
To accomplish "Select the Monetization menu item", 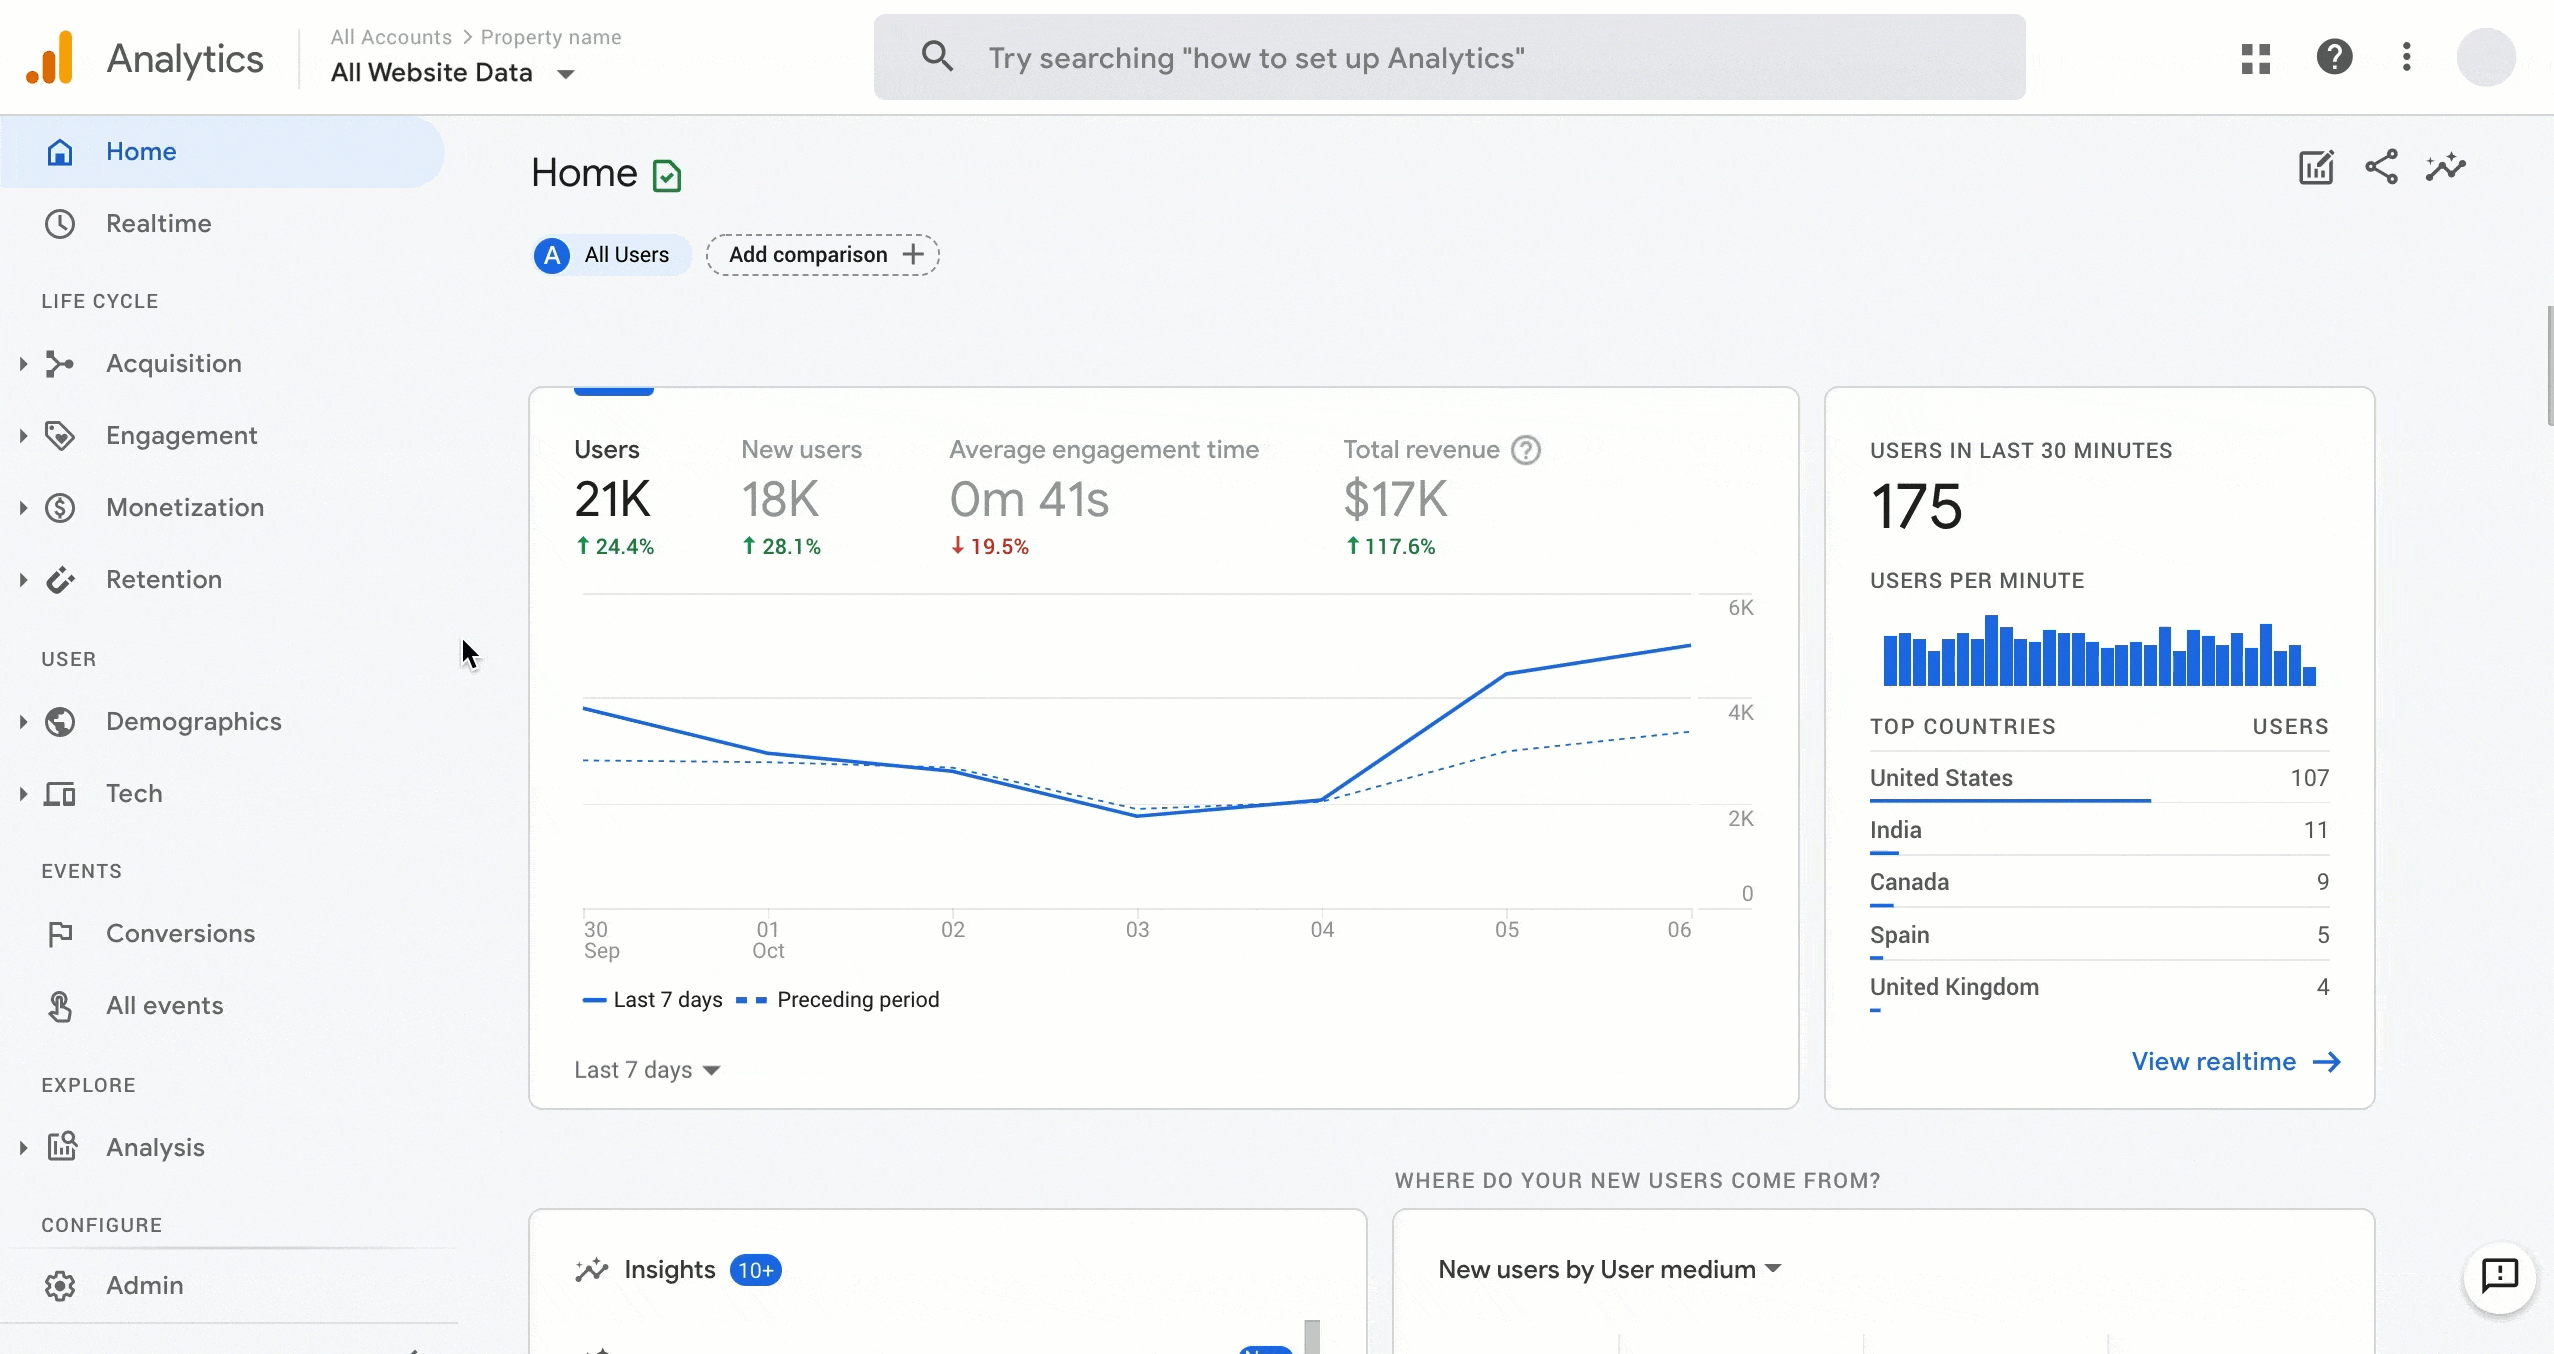I will point(184,506).
